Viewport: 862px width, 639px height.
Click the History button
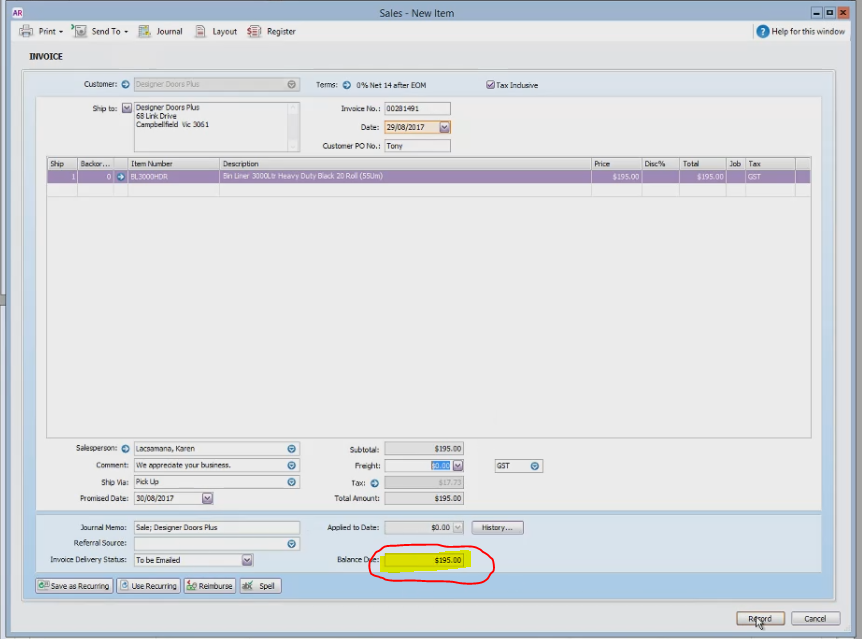(497, 527)
